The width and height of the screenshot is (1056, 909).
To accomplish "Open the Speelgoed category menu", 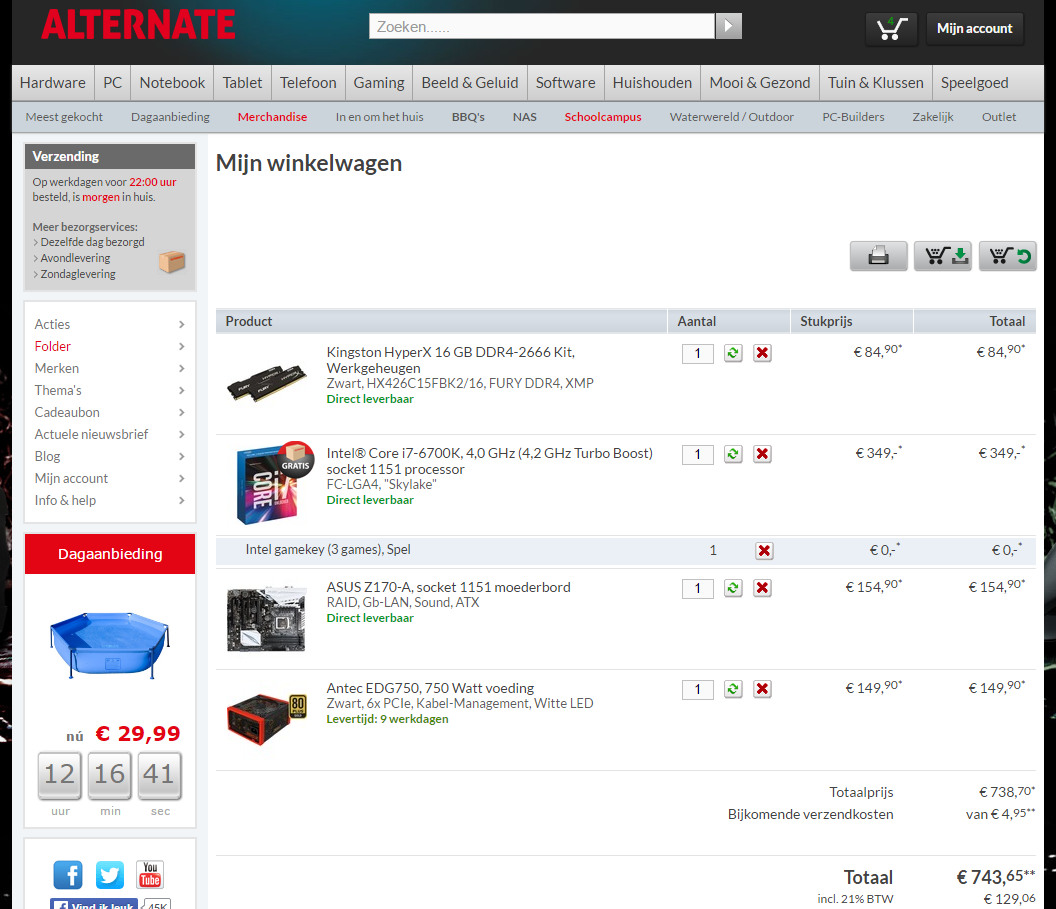I will [975, 83].
